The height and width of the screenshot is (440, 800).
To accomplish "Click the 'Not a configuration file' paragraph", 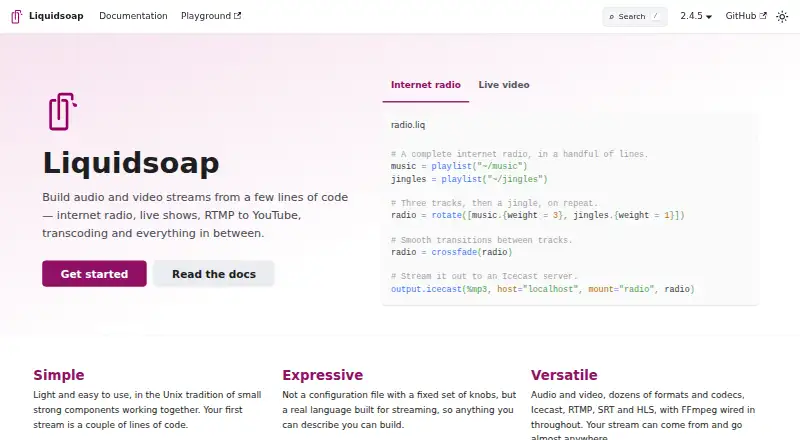I will [399, 409].
